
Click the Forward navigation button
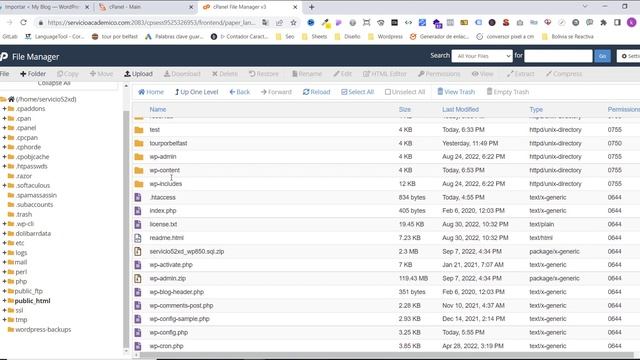tap(276, 92)
